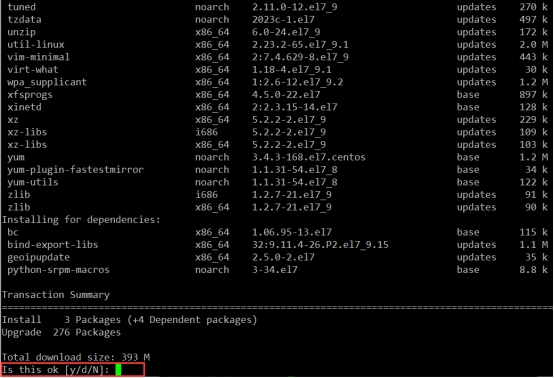Click the 'i686' arch in the xz-libs row
Screen dimensions: 554x378
(207, 132)
